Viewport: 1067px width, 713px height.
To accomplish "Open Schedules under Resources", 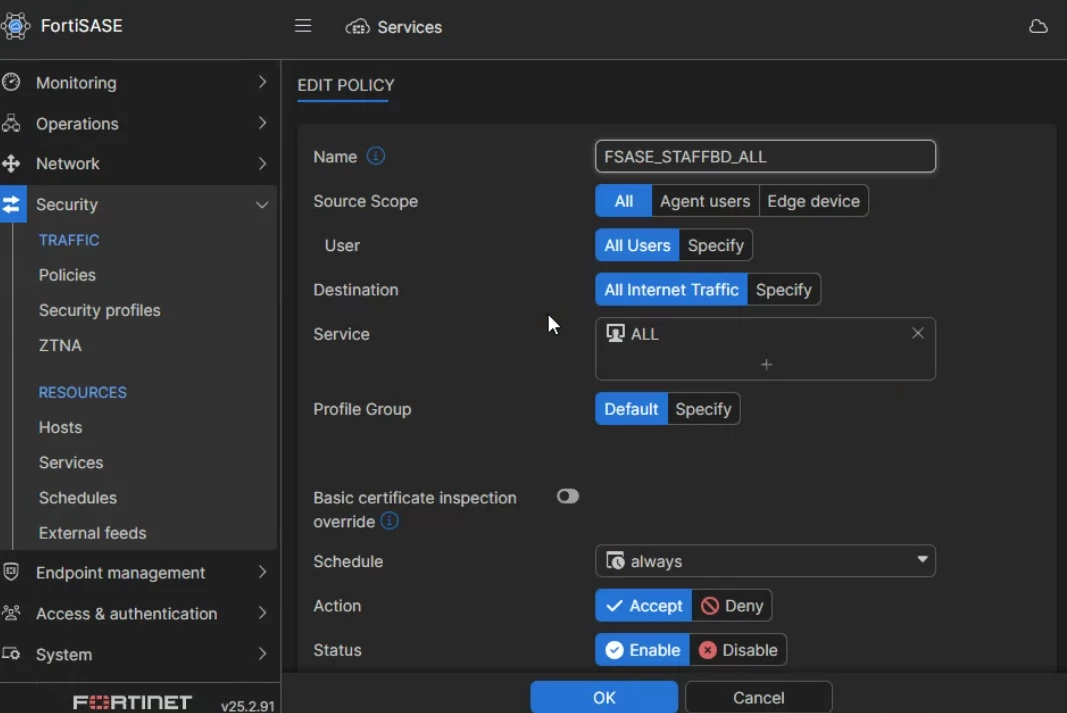I will 78,498.
